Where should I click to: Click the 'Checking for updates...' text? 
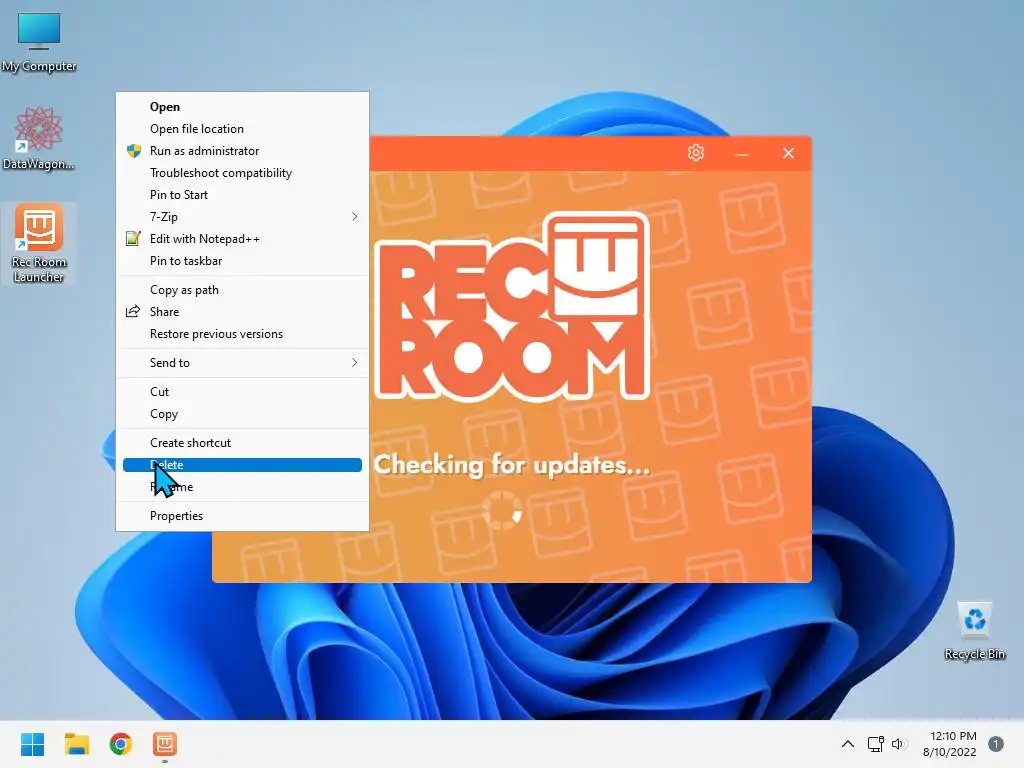click(x=512, y=465)
